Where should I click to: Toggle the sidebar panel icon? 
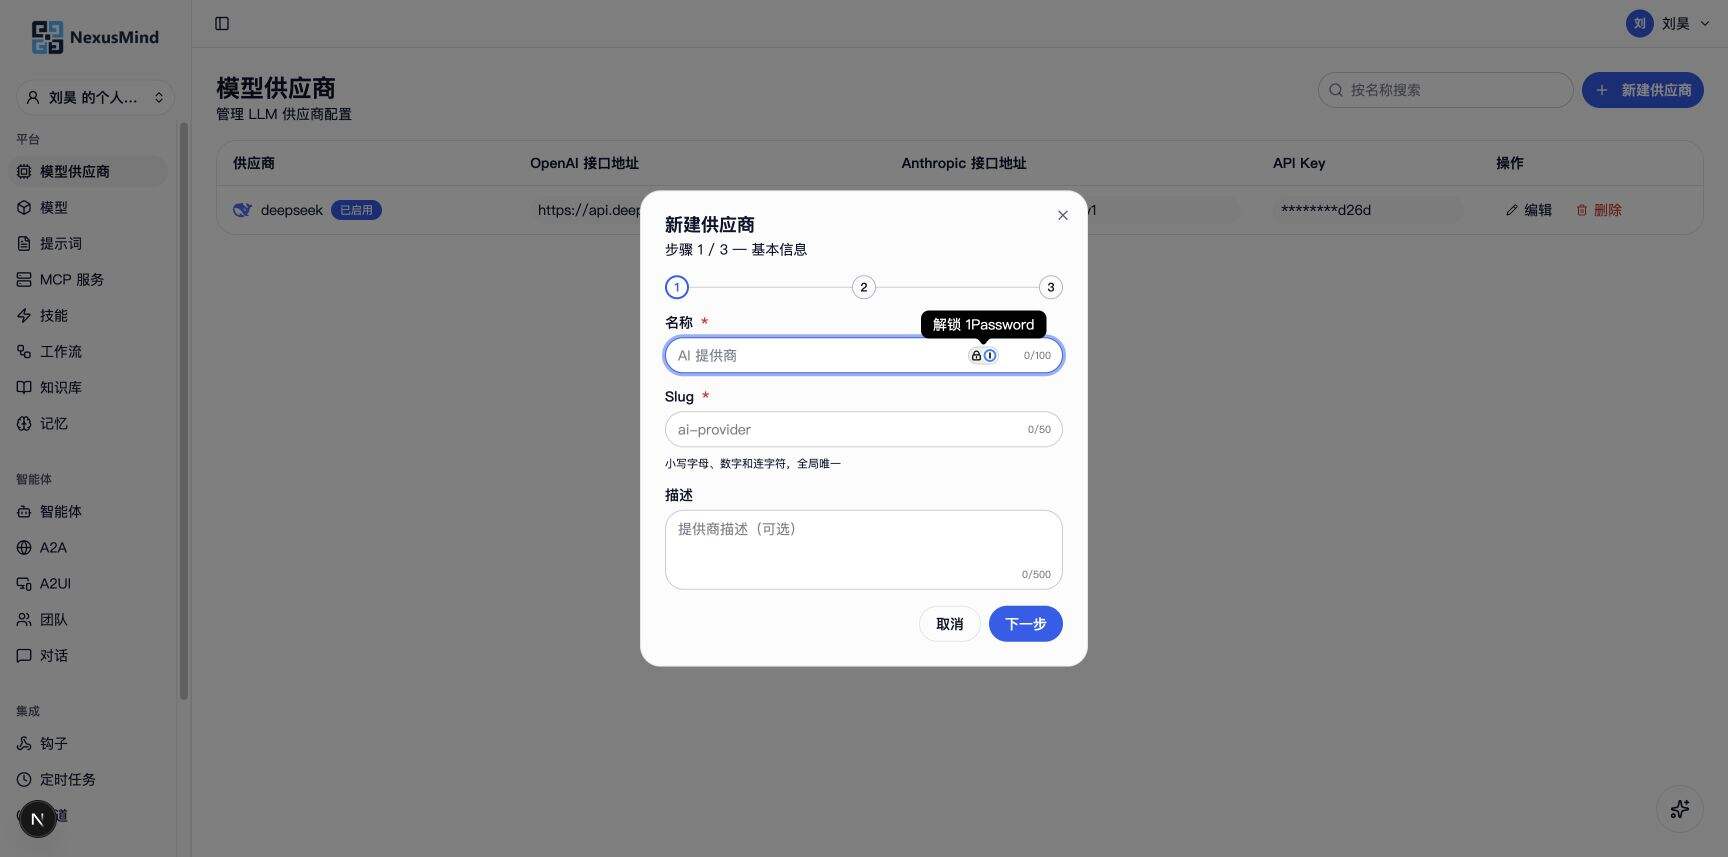[x=222, y=23]
